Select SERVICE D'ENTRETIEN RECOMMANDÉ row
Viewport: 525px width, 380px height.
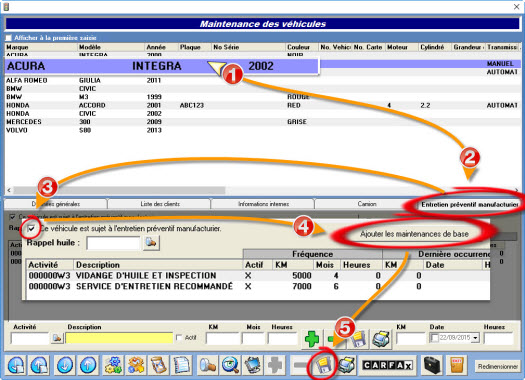pyautogui.click(x=258, y=286)
